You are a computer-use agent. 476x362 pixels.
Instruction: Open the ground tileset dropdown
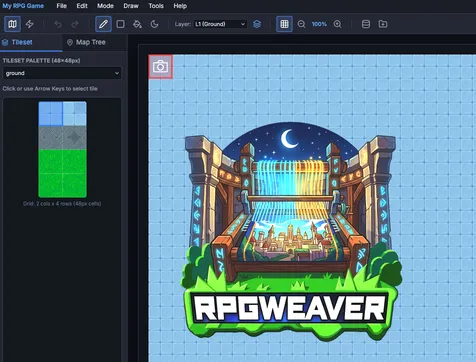62,73
